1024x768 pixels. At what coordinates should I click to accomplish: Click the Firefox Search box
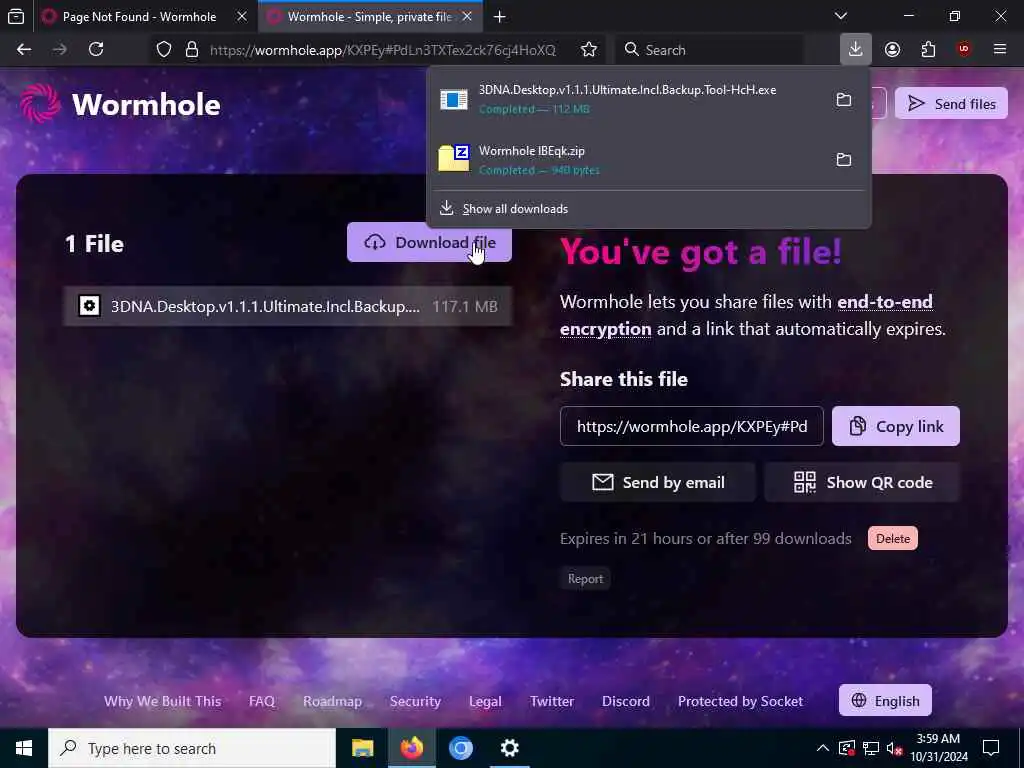click(709, 50)
